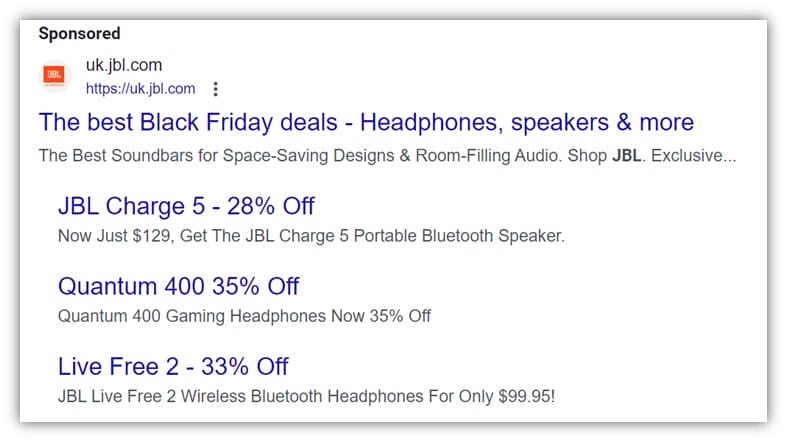Click the Sponsored label
The width and height of the screenshot is (787, 442).
click(x=79, y=34)
